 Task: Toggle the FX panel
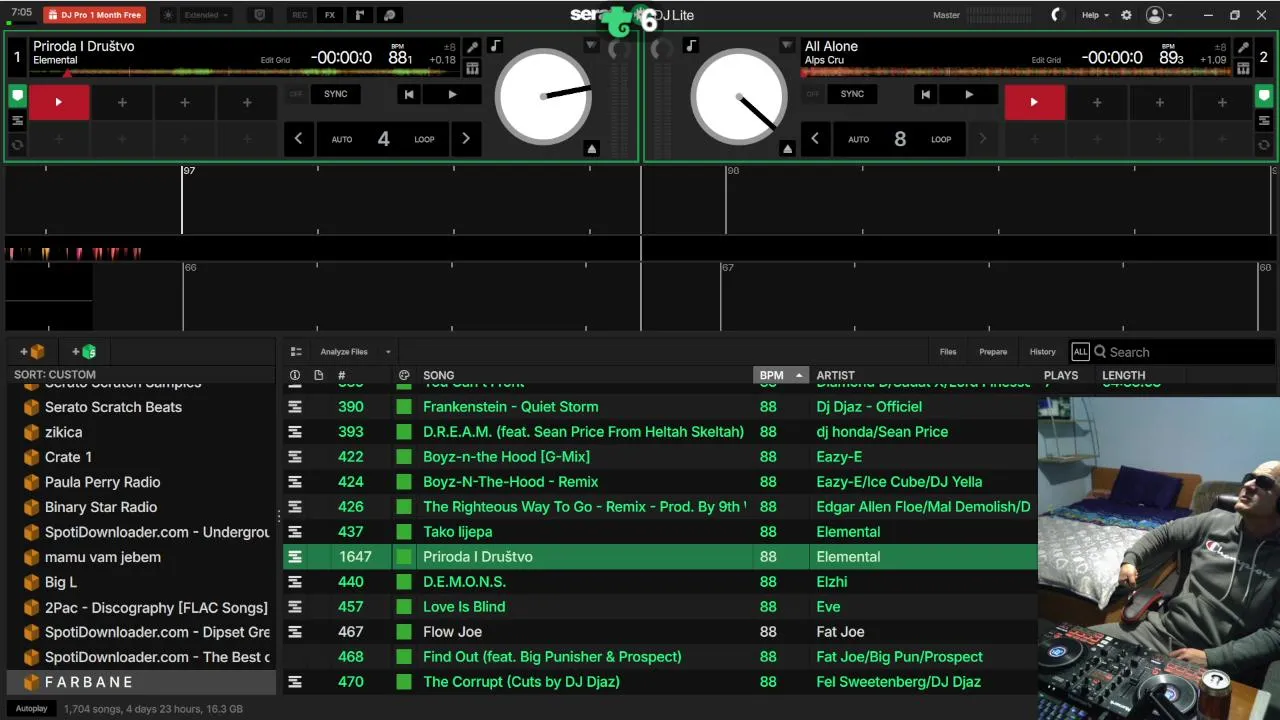330,15
